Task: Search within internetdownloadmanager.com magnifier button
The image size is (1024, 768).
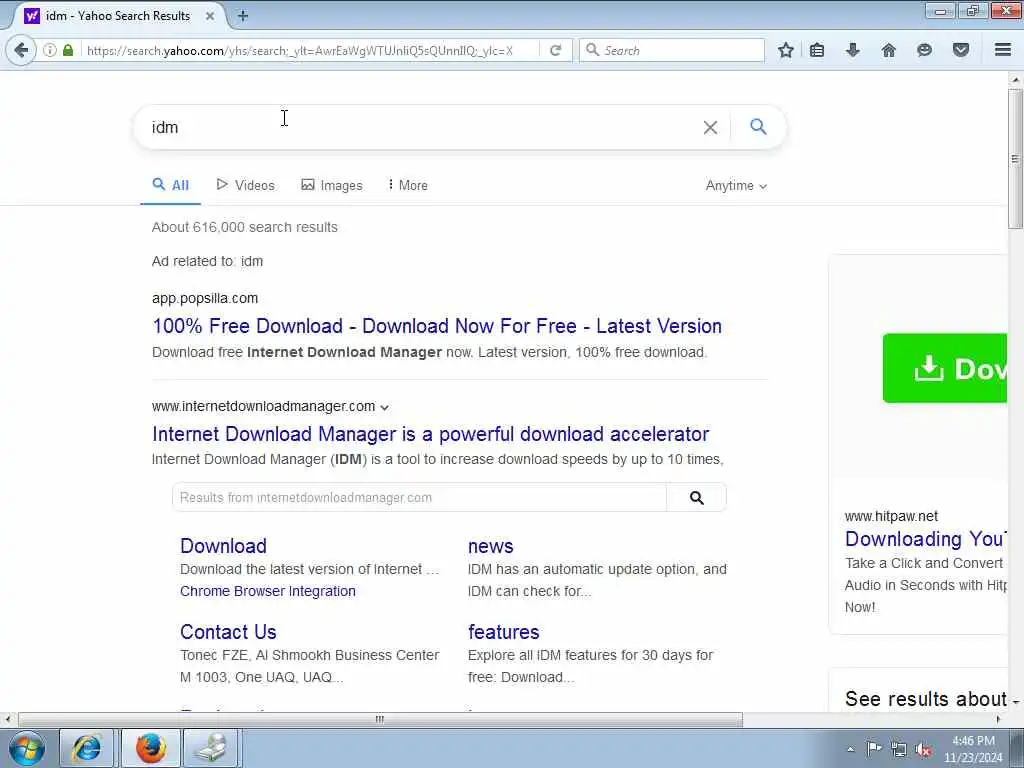Action: [x=697, y=498]
